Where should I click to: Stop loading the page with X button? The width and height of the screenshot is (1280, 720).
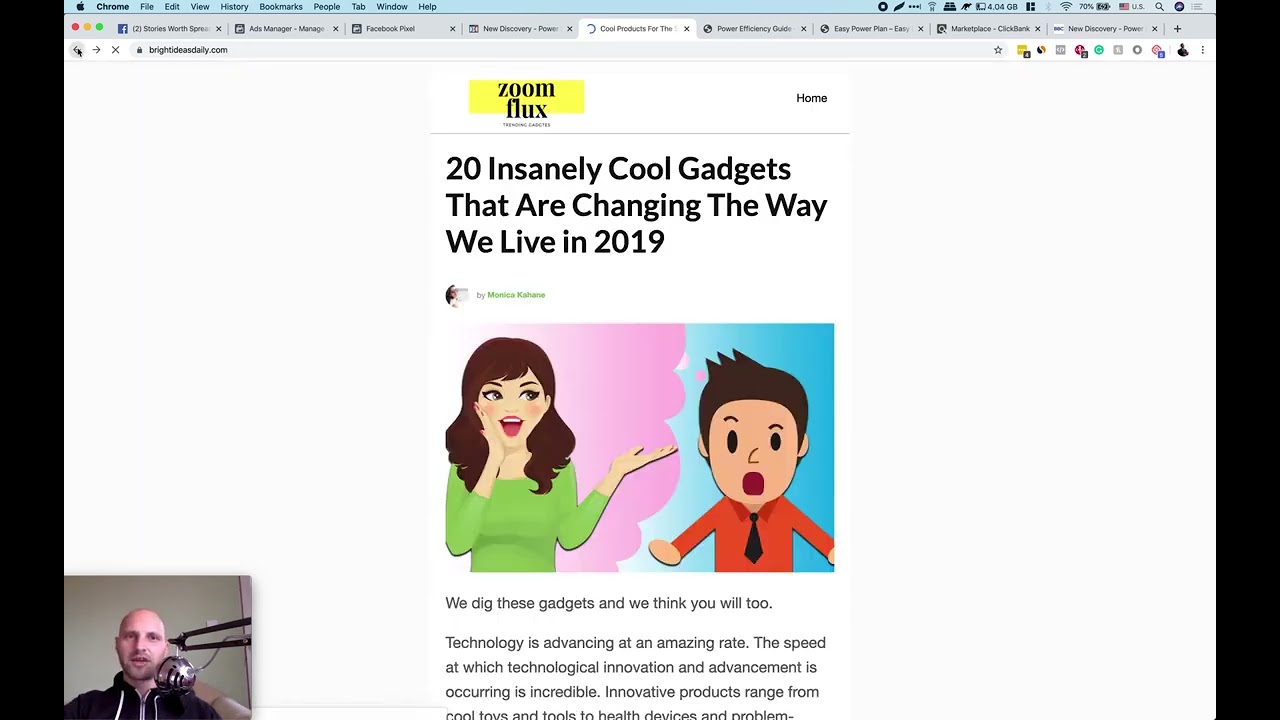pyautogui.click(x=115, y=50)
